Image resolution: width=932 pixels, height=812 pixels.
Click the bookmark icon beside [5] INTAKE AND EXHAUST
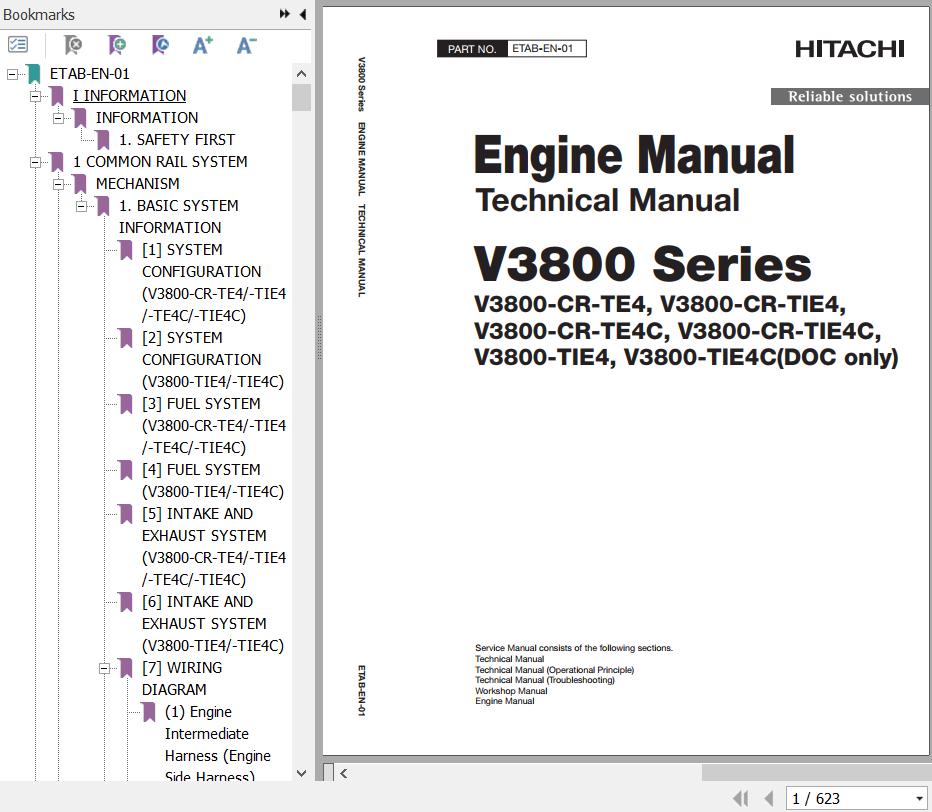tap(126, 514)
